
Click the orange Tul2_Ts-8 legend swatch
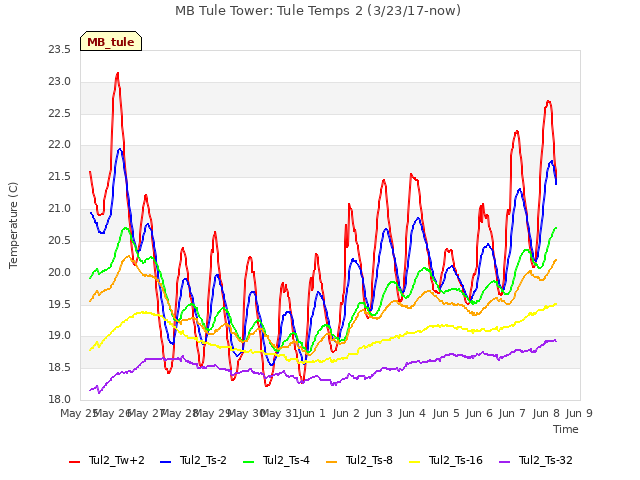coord(331,462)
